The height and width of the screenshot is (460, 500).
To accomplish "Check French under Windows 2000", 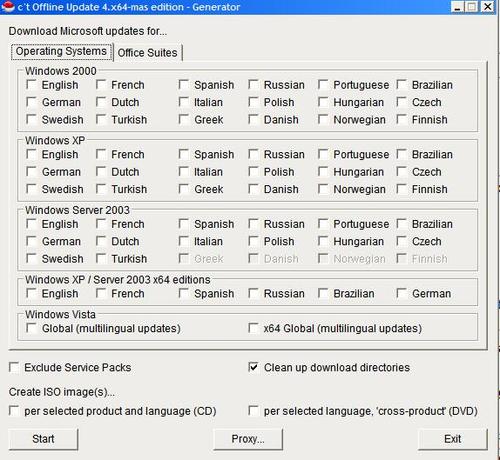I will pos(101,85).
